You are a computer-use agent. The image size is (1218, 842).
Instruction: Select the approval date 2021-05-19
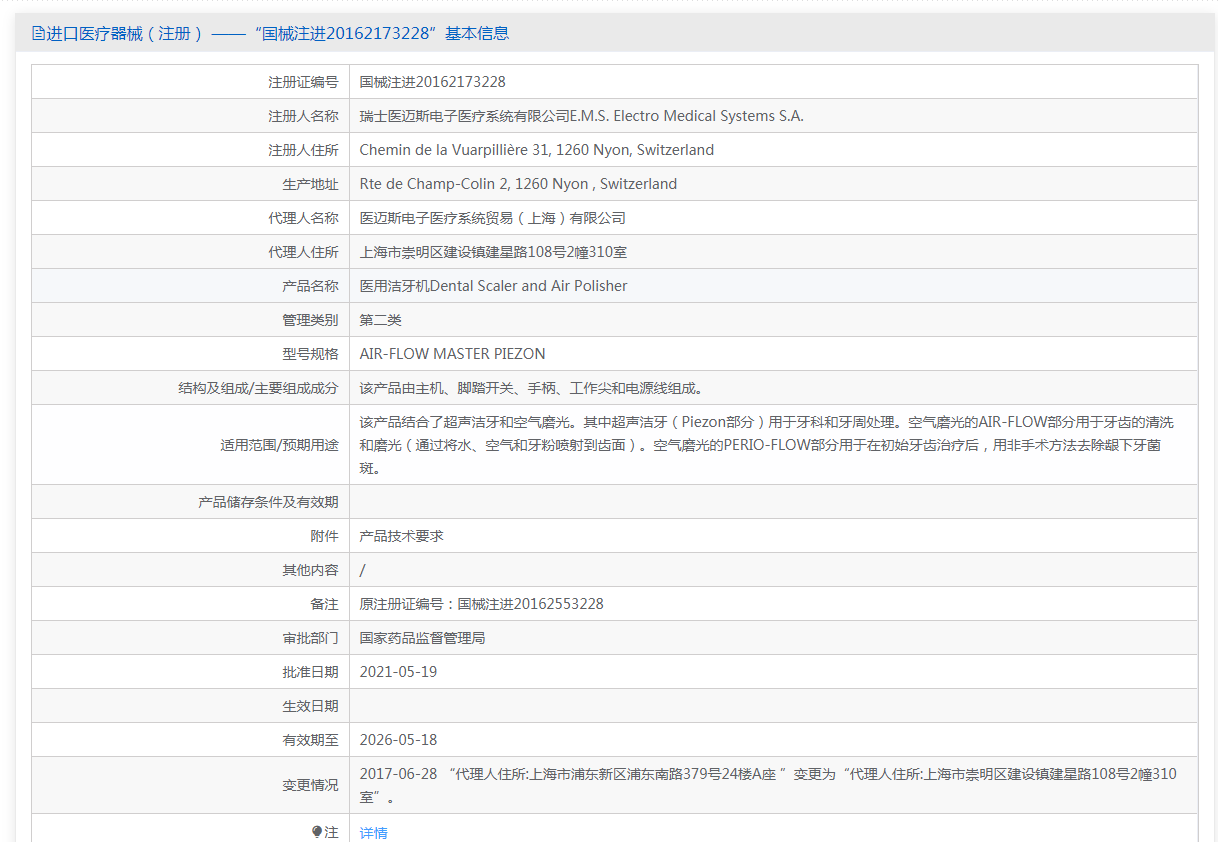(399, 672)
